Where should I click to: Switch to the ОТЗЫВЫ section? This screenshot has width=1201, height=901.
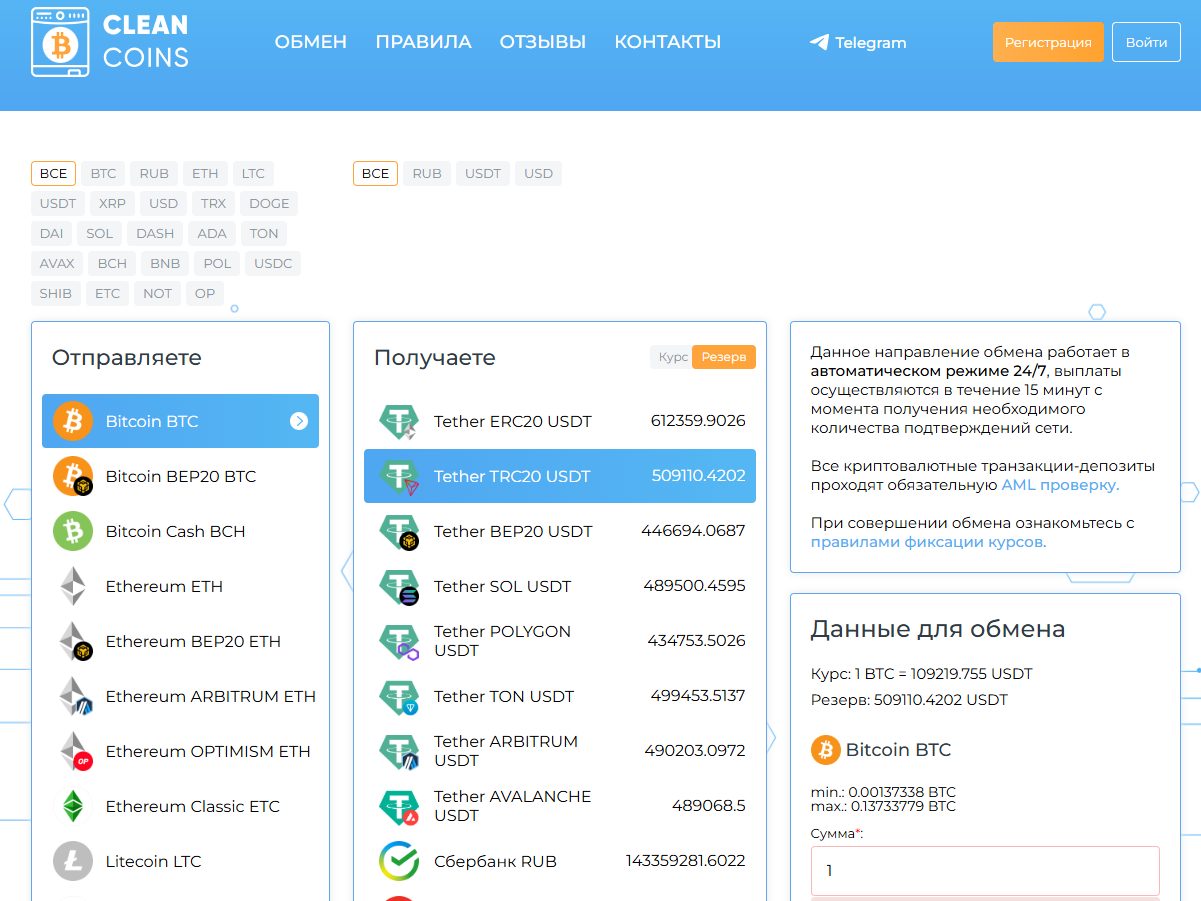coord(543,42)
